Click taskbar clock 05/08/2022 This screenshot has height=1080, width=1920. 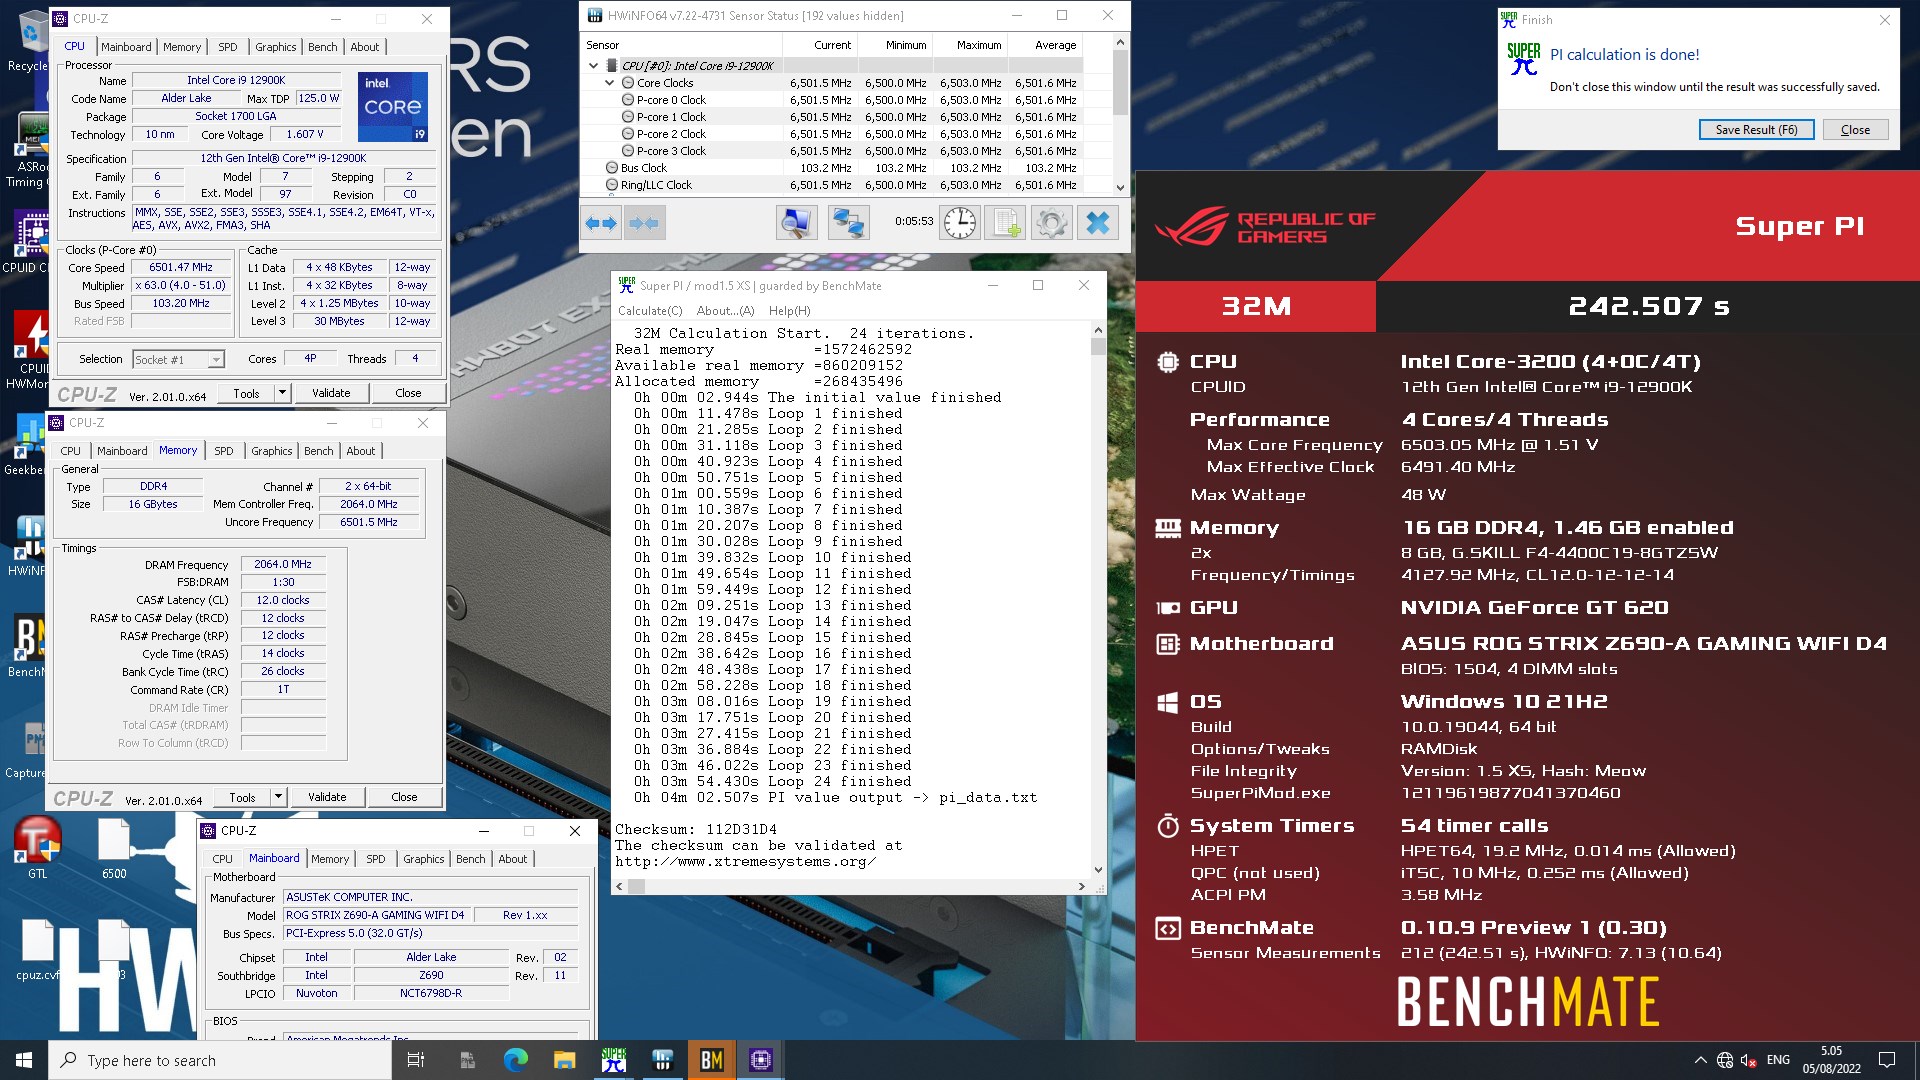click(x=1831, y=1060)
